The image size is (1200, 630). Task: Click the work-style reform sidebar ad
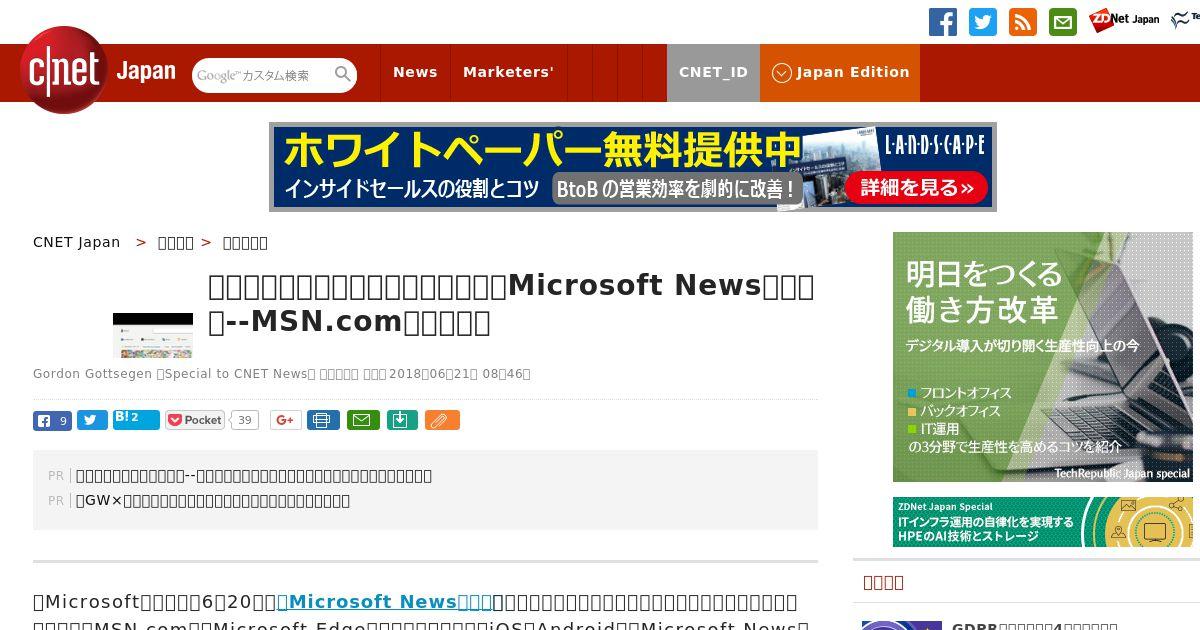(1043, 357)
